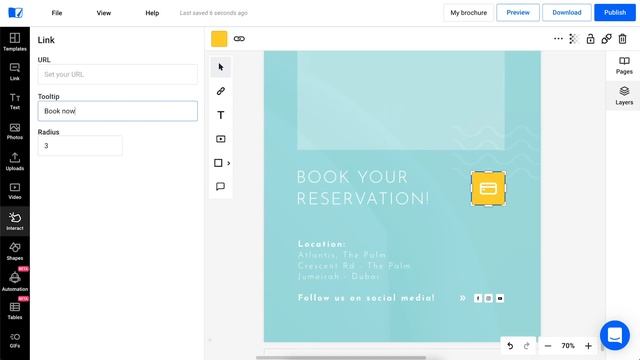The width and height of the screenshot is (640, 360).
Task: Click the YouTube icon on the brochure
Action: (500, 298)
